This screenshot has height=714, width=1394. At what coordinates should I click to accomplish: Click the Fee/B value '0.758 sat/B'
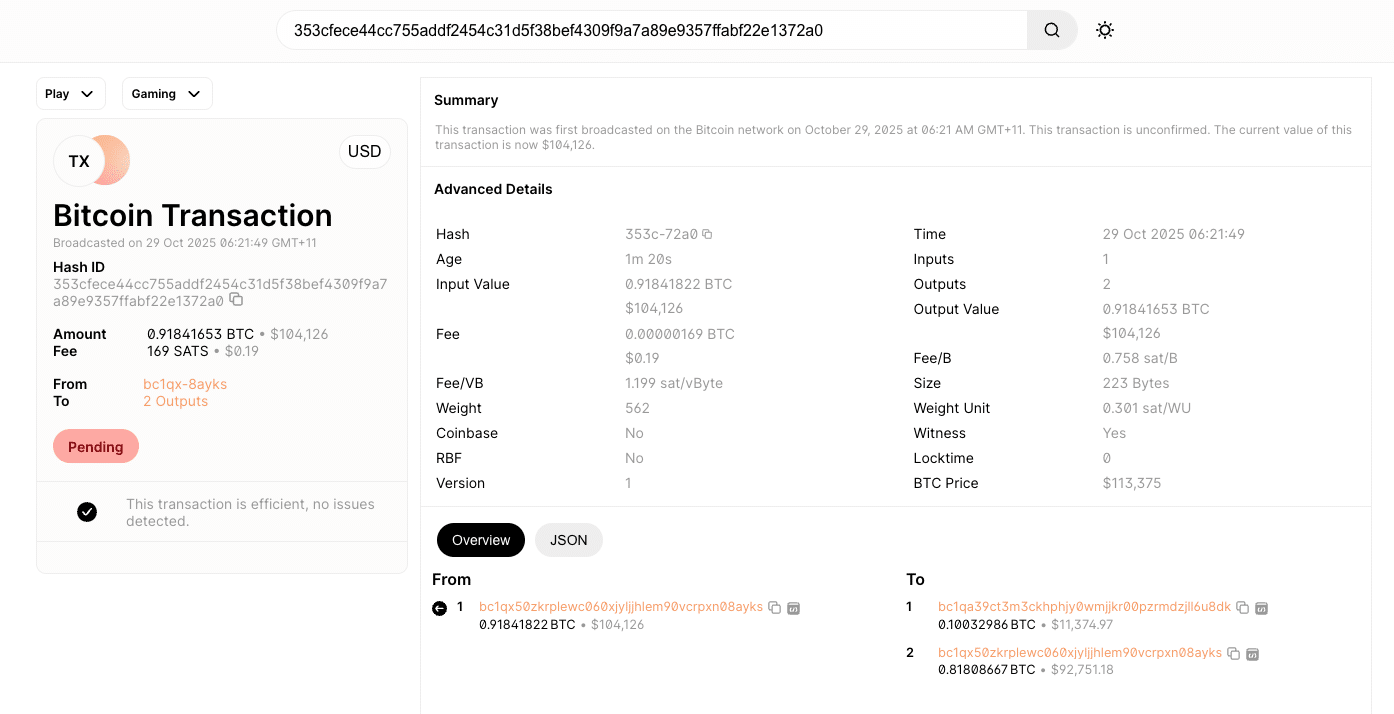pyautogui.click(x=1141, y=358)
